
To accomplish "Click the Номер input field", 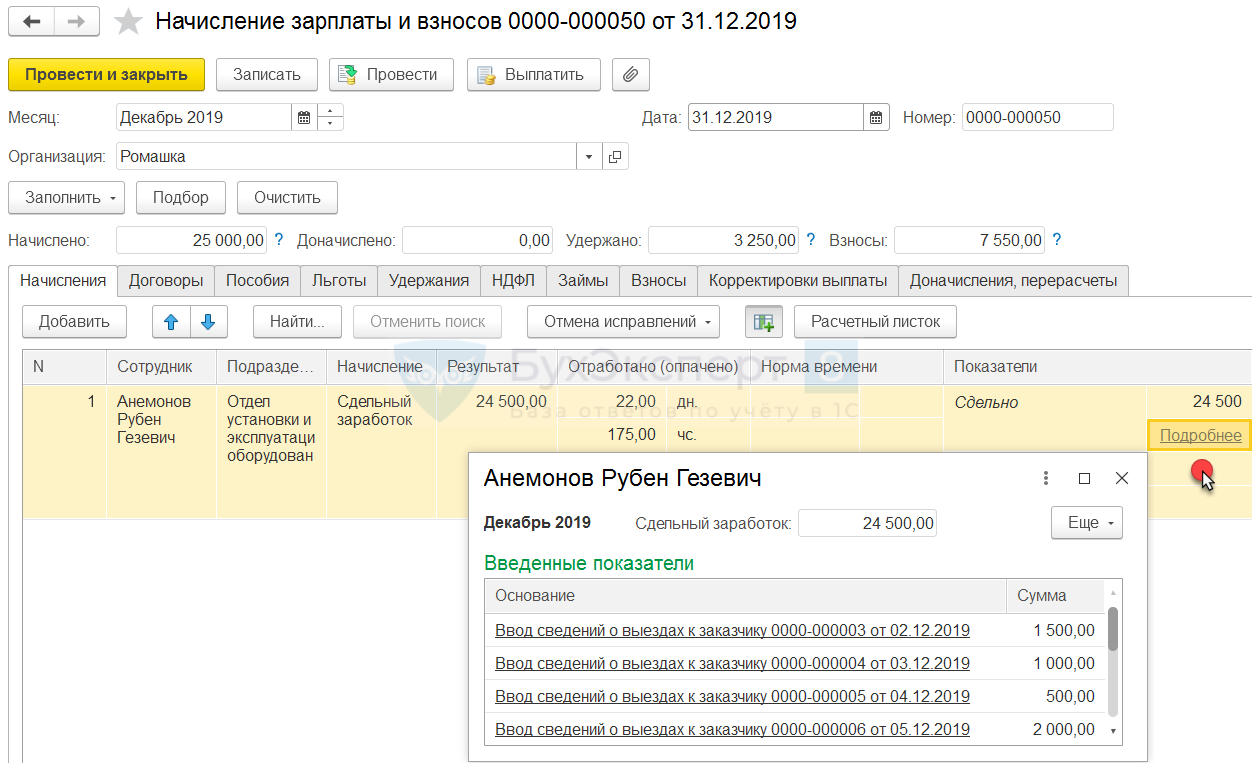I will 1037,118.
